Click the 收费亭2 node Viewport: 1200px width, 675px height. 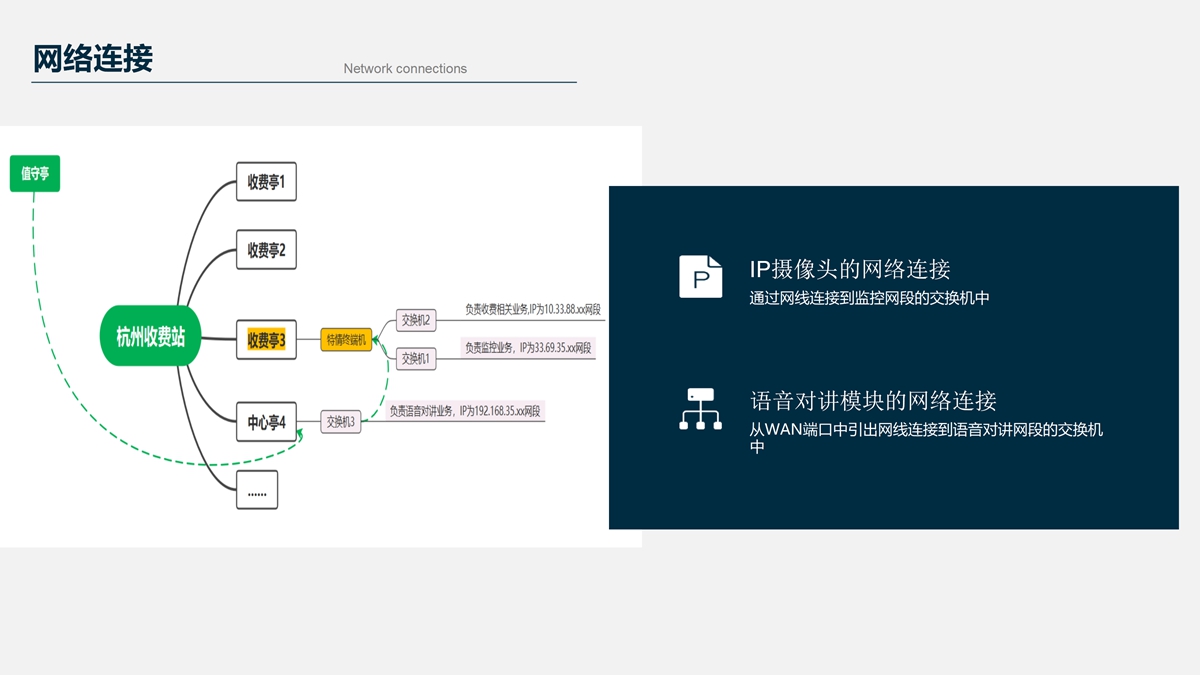(266, 250)
